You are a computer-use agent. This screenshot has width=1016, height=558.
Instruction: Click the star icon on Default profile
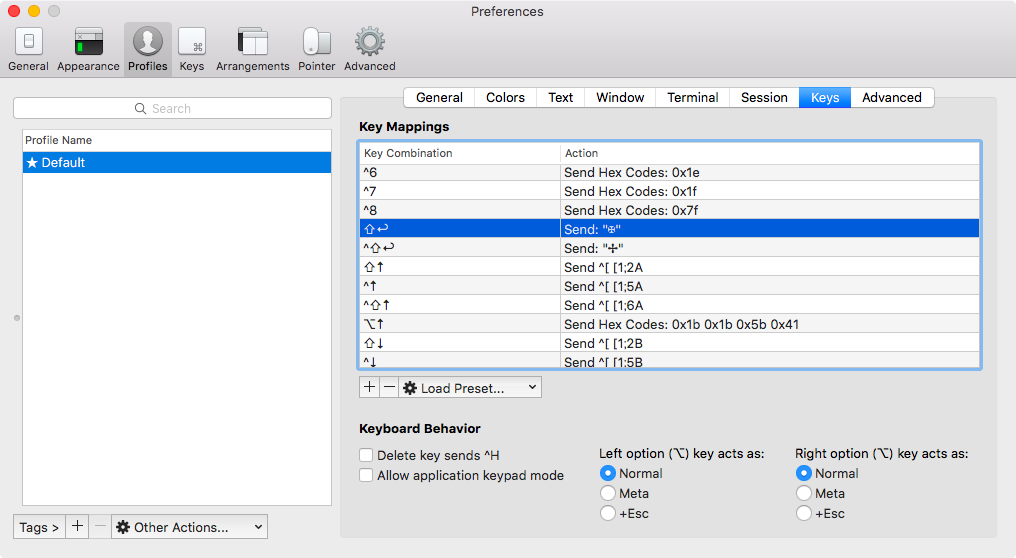point(32,163)
